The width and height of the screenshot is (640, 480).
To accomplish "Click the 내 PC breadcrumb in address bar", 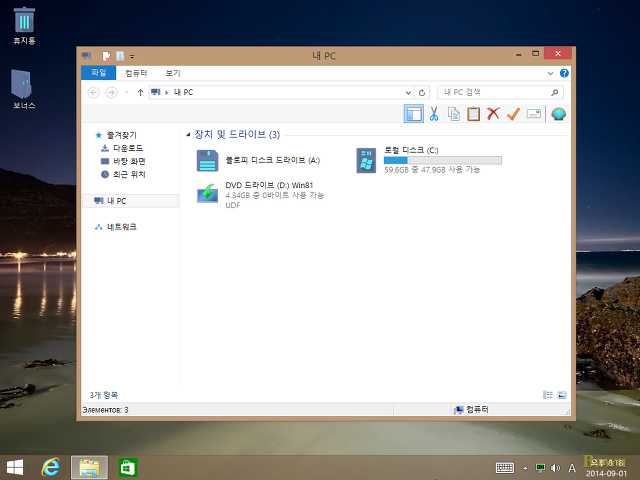I will [183, 93].
